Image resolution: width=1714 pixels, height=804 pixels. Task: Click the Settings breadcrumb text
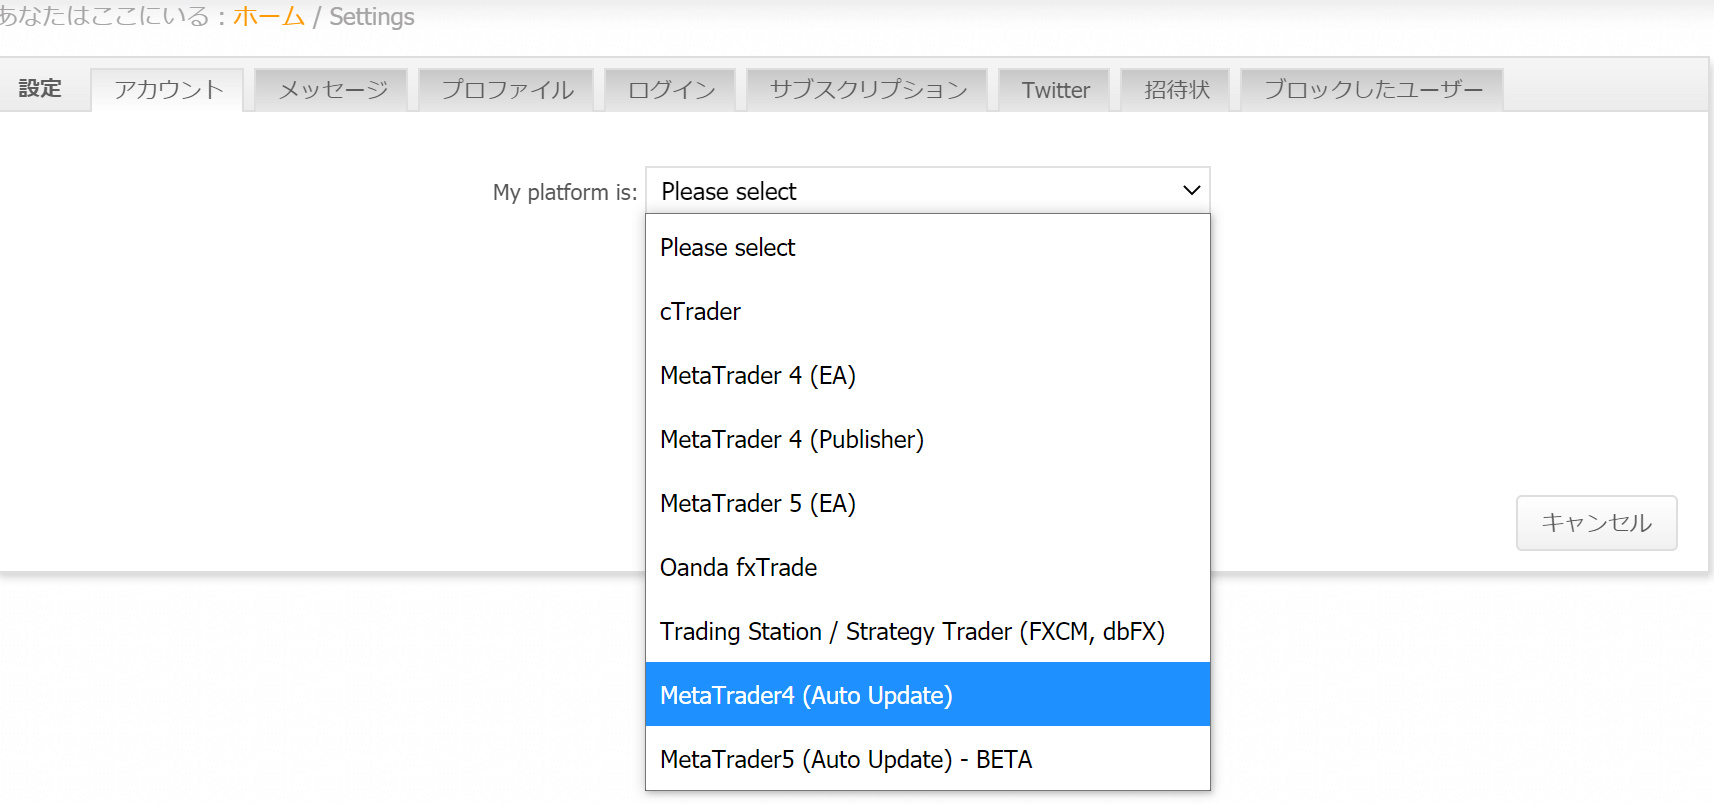[x=371, y=17]
